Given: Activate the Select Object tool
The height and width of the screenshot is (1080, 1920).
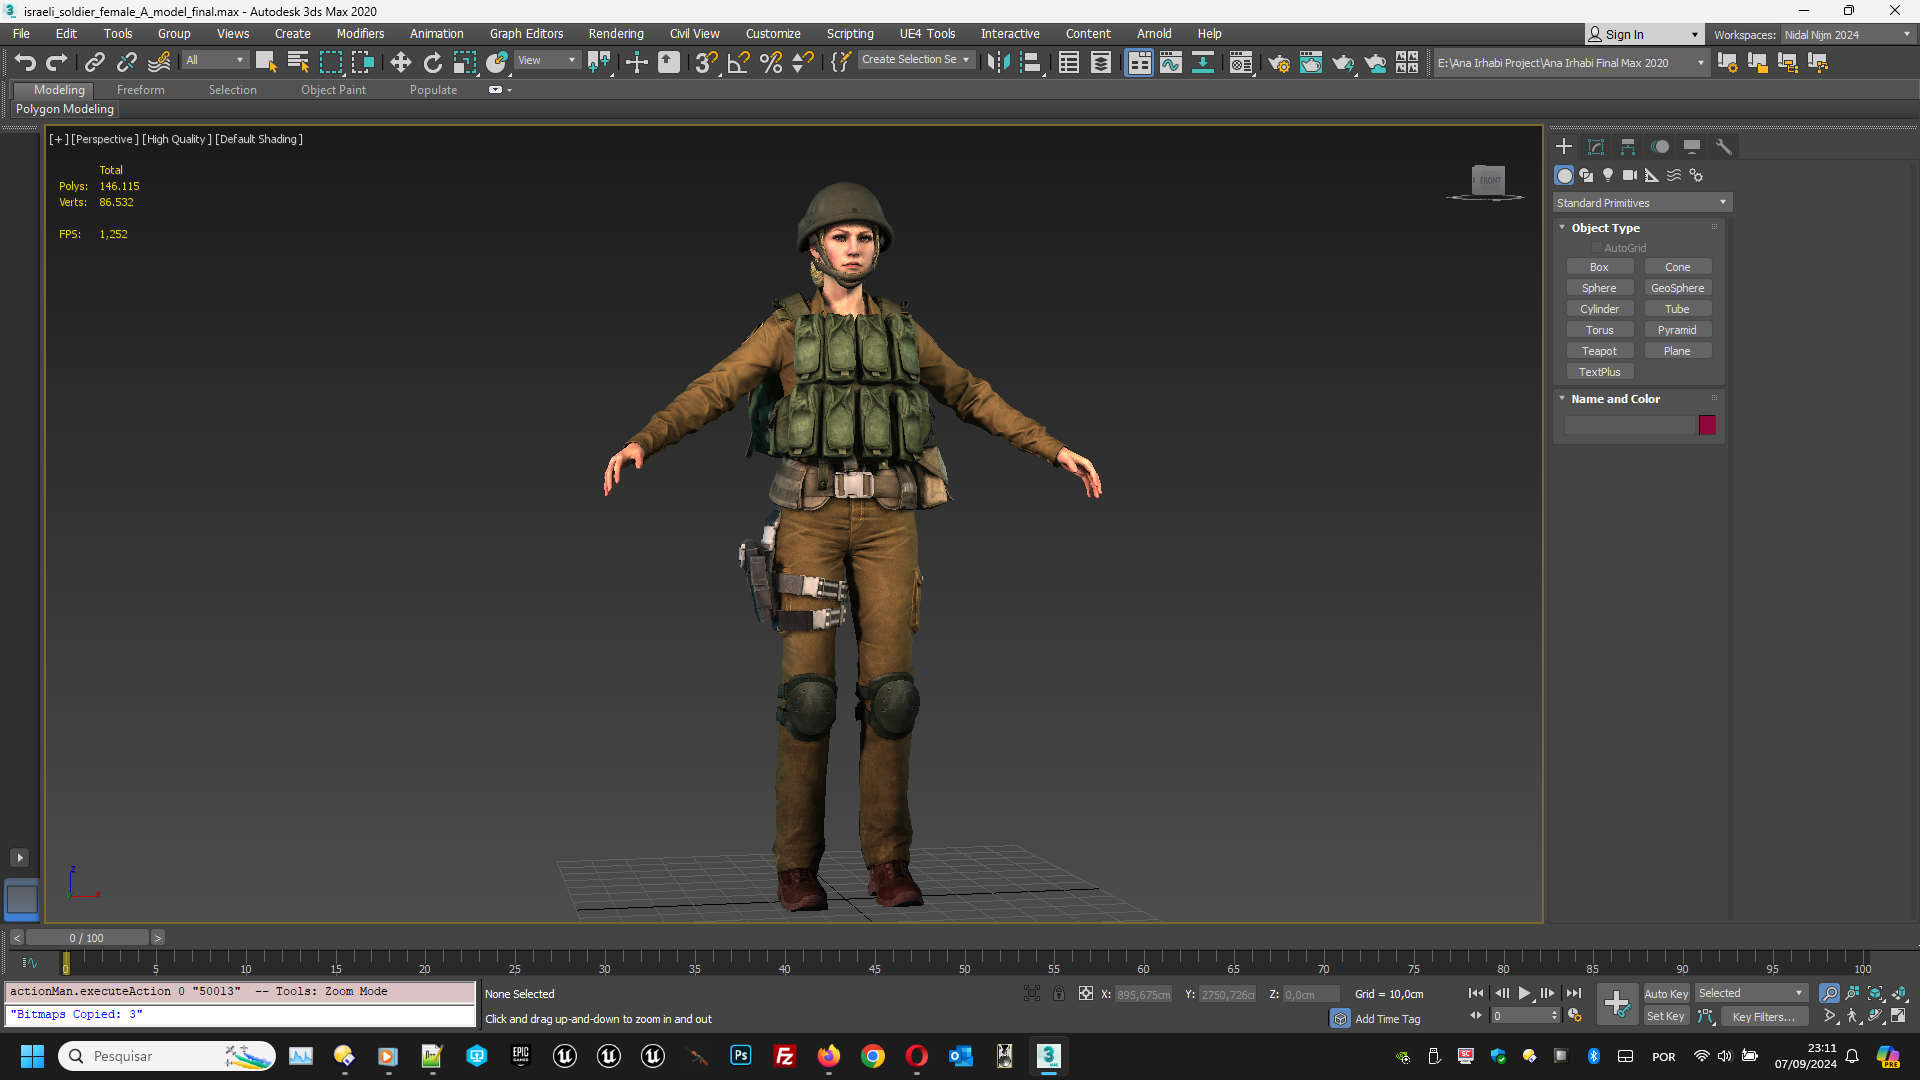Looking at the screenshot, I should point(266,62).
